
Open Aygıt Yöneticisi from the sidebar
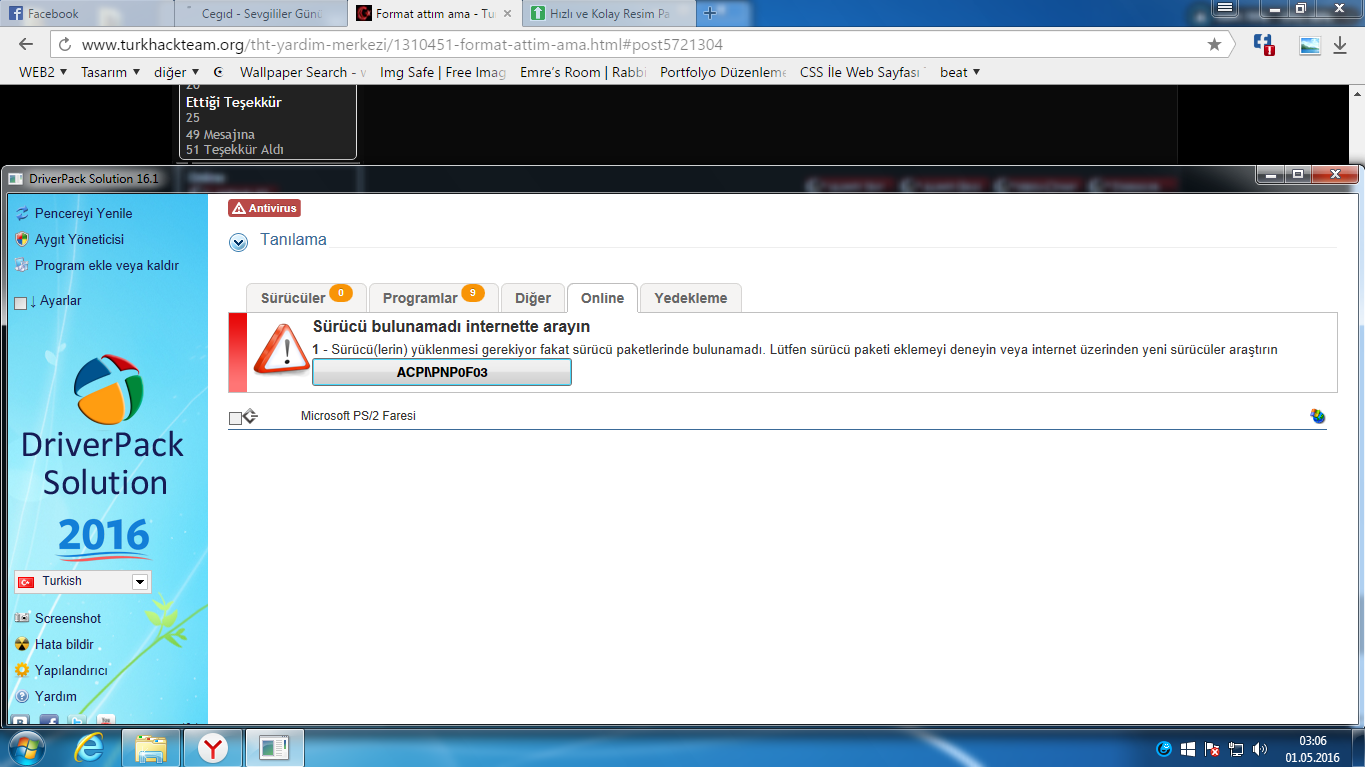79,239
